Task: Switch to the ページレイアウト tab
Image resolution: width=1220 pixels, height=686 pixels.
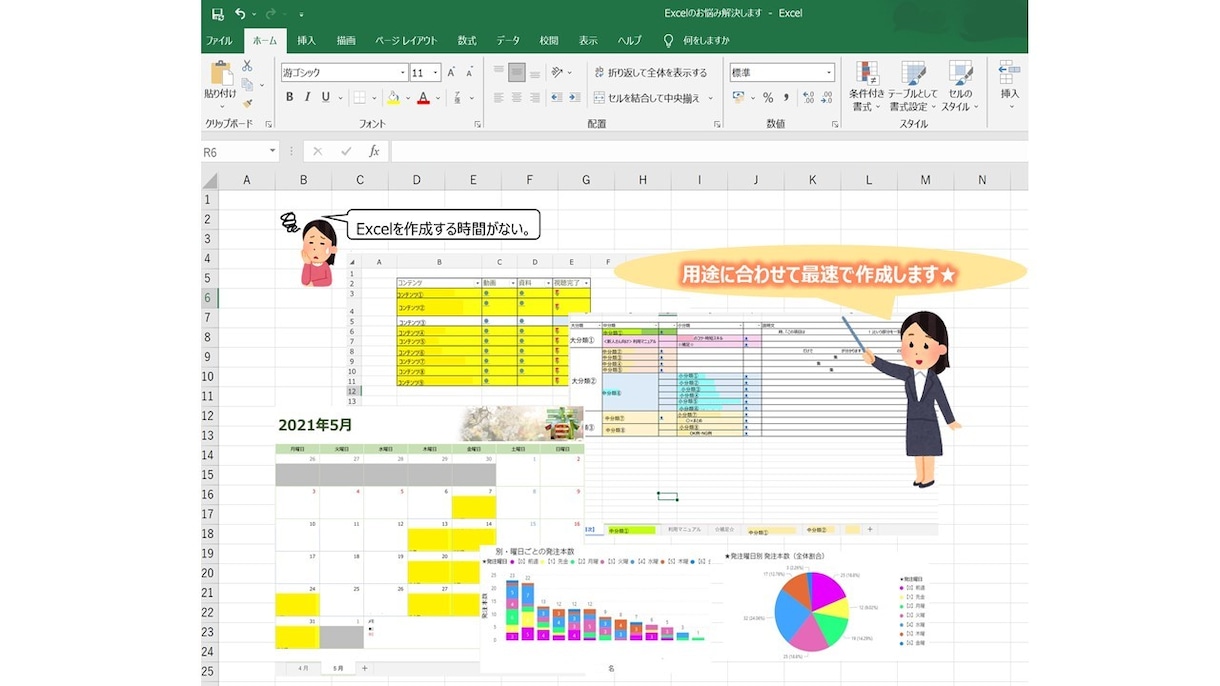Action: [x=406, y=41]
